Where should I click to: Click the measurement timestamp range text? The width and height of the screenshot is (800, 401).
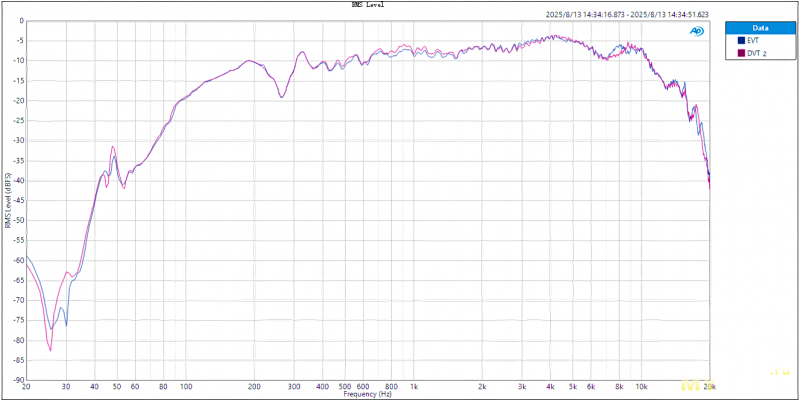[628, 15]
